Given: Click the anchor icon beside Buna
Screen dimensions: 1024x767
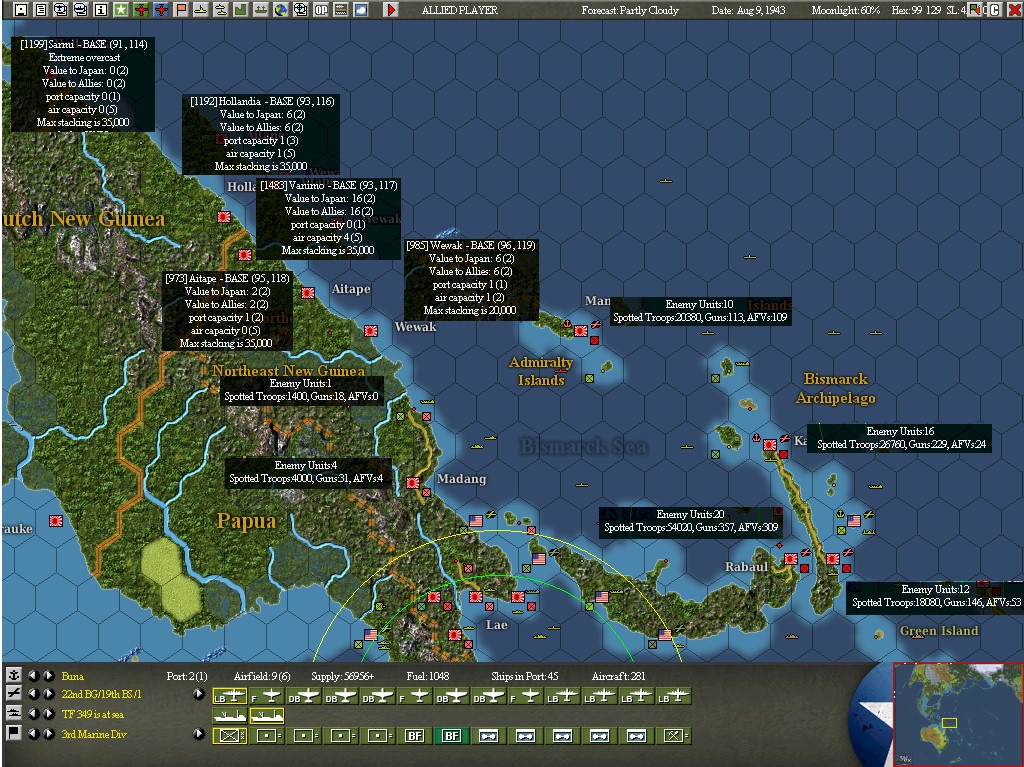Looking at the screenshot, I should click(13, 675).
